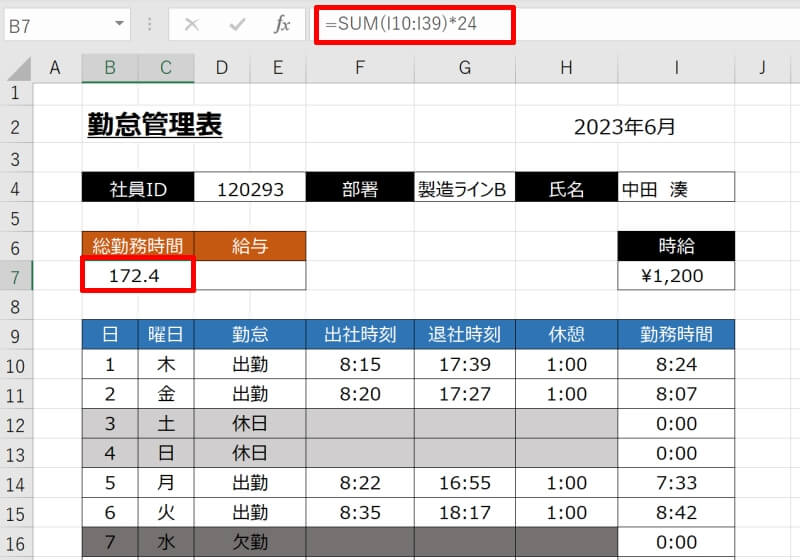Select column B header
Image resolution: width=800 pixels, height=560 pixels.
(x=110, y=68)
